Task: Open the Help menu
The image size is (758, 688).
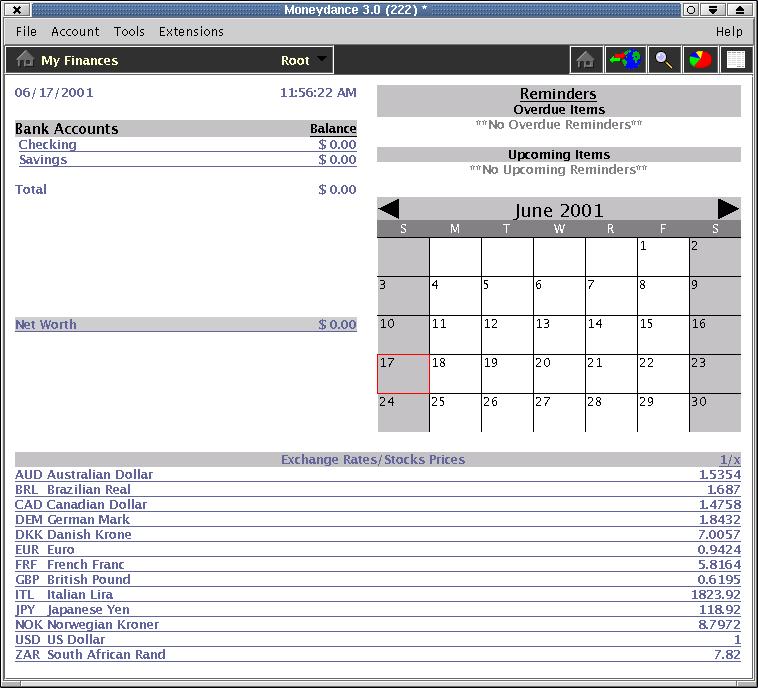Action: click(x=729, y=31)
